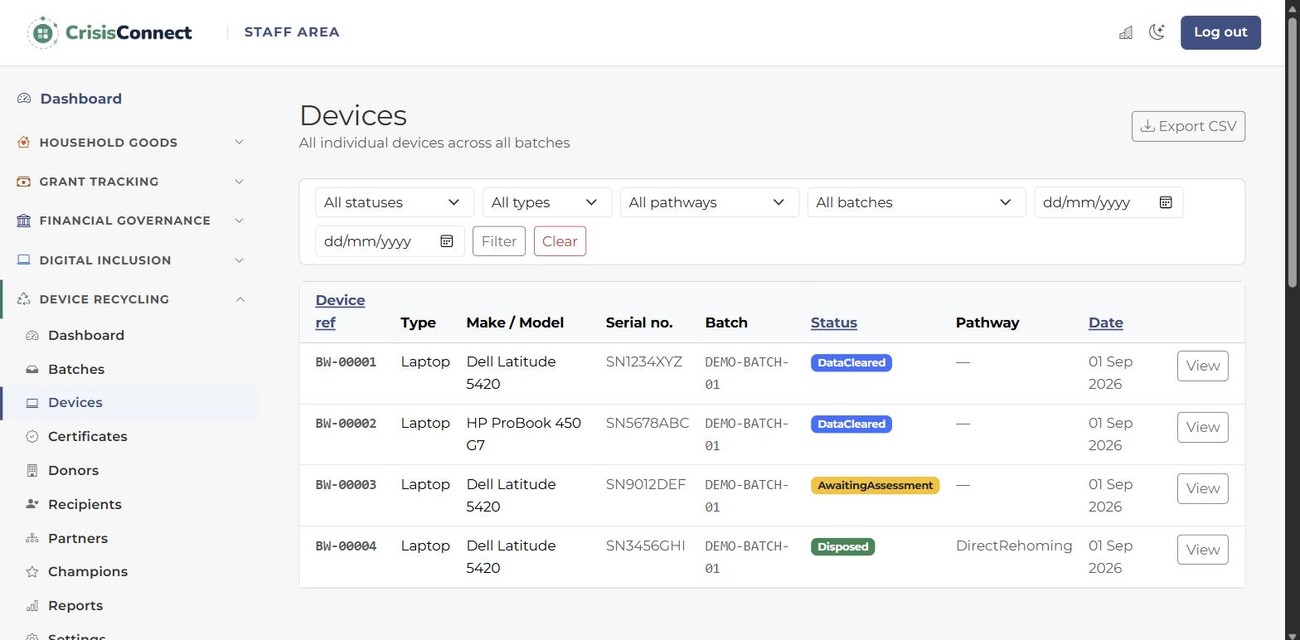Screen dimensions: 1300x640
Task: Click the Household Goods section icon
Action: (24, 142)
